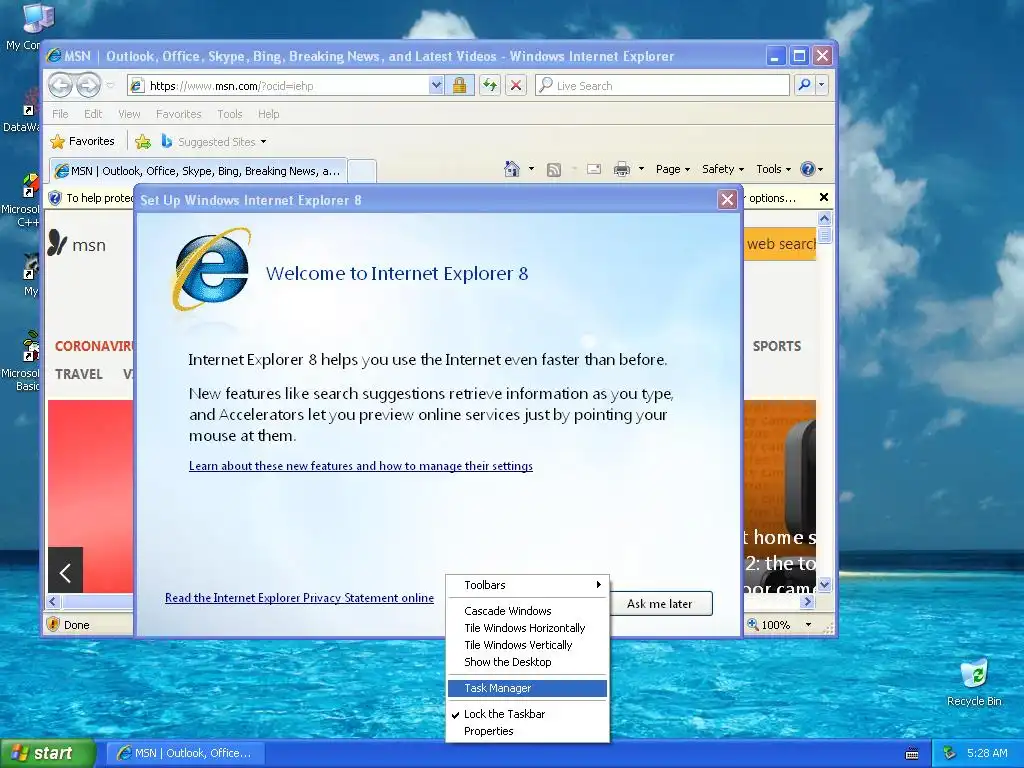
Task: Click horizontal scrollbar left arrow
Action: pos(54,602)
